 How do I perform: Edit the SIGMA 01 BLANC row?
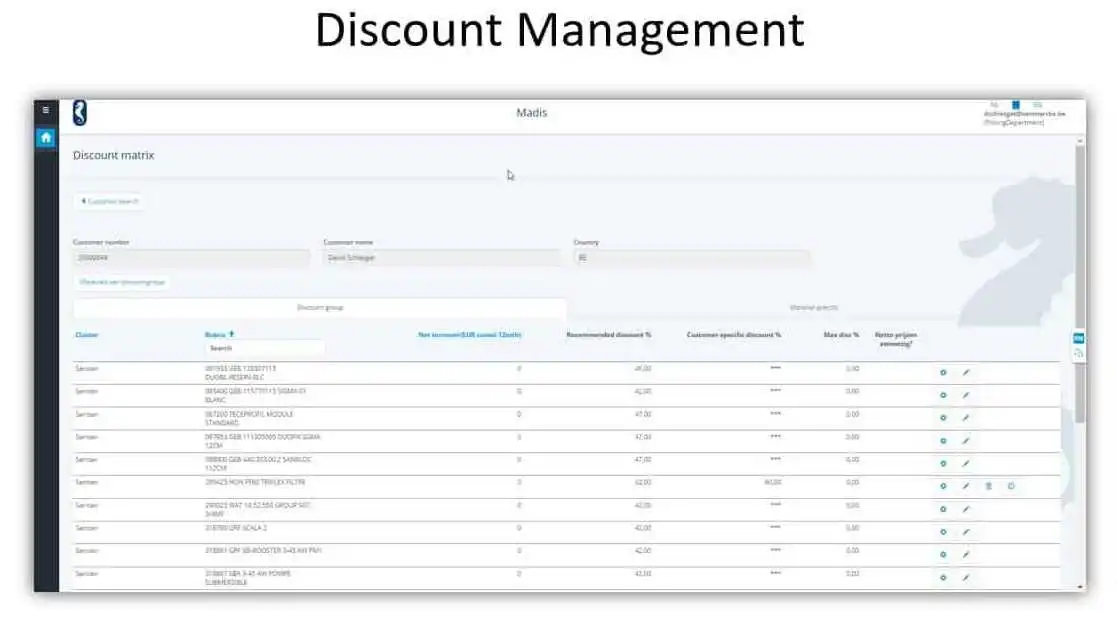coord(966,395)
